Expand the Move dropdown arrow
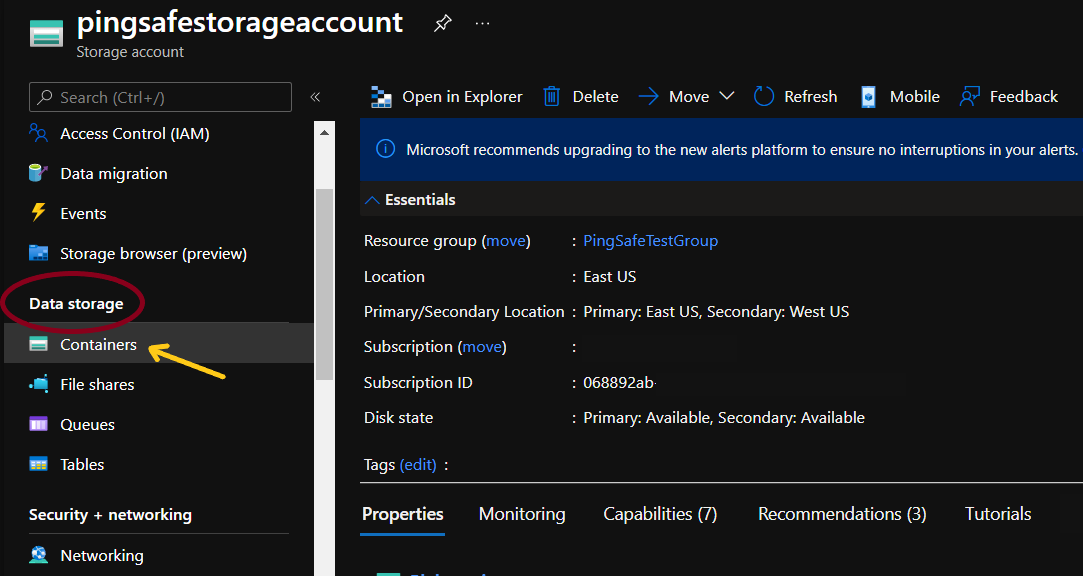This screenshot has height=576, width=1083. coord(727,97)
